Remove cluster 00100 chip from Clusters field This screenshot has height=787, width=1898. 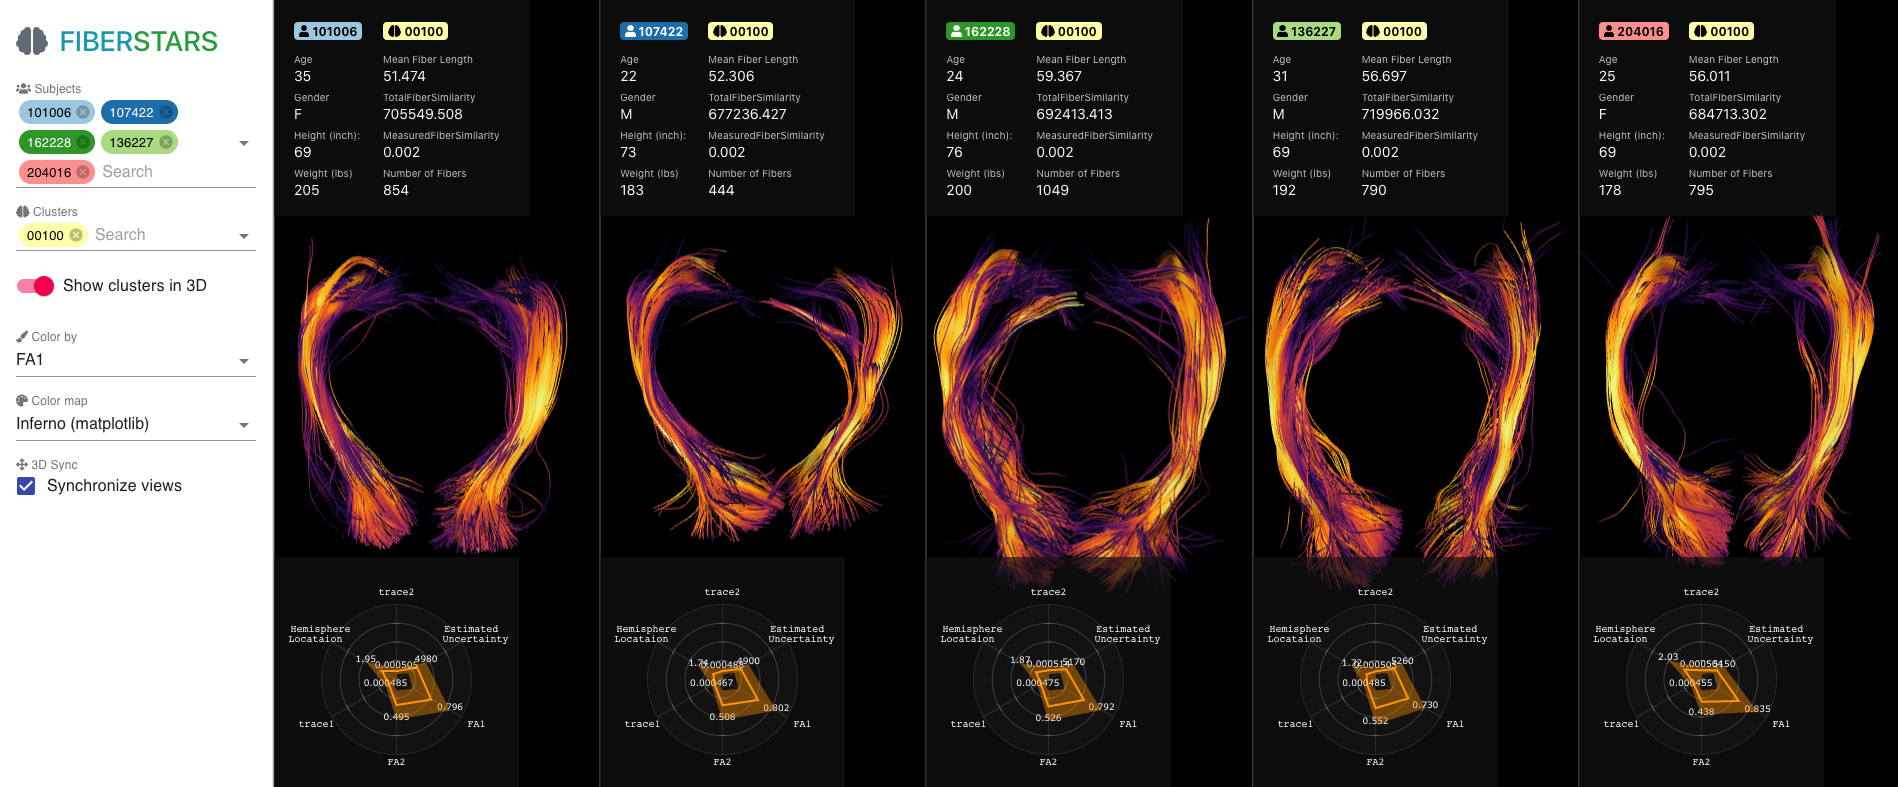pos(76,235)
